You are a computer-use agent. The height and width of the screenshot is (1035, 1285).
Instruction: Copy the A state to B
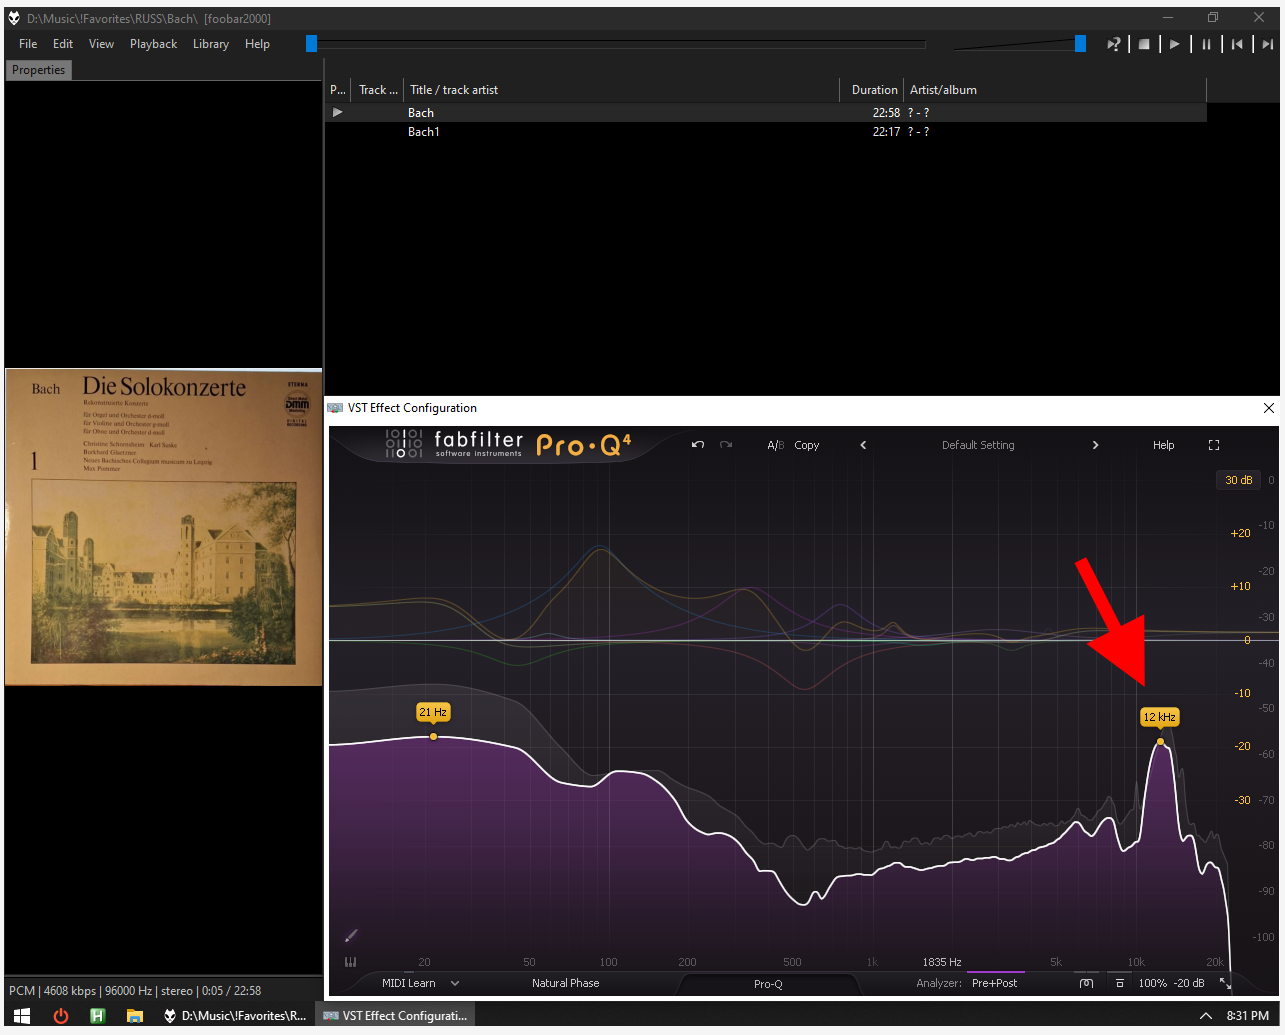[x=807, y=445]
